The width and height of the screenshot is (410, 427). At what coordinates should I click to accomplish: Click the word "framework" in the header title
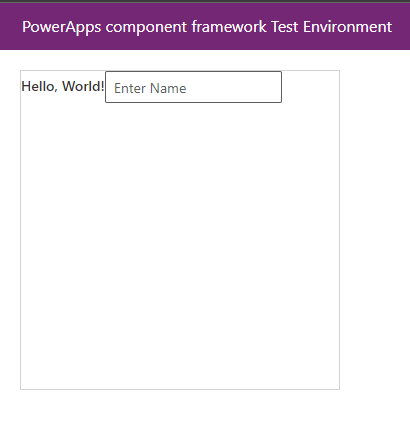tap(229, 27)
